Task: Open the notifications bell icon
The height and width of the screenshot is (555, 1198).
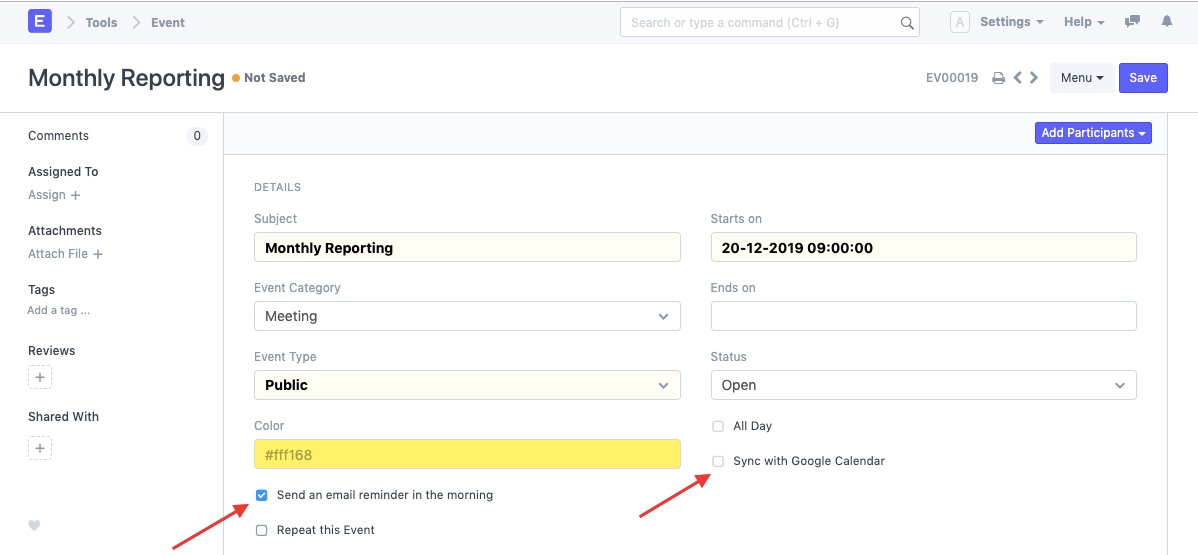Action: (x=1167, y=22)
